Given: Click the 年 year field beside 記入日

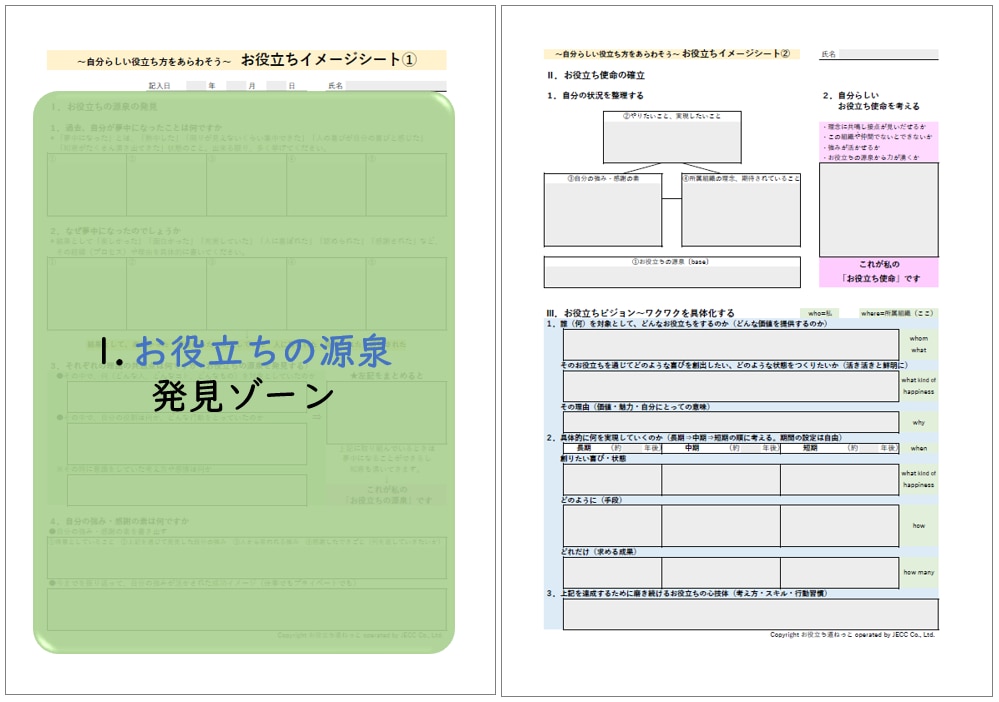Looking at the screenshot, I should click(196, 86).
